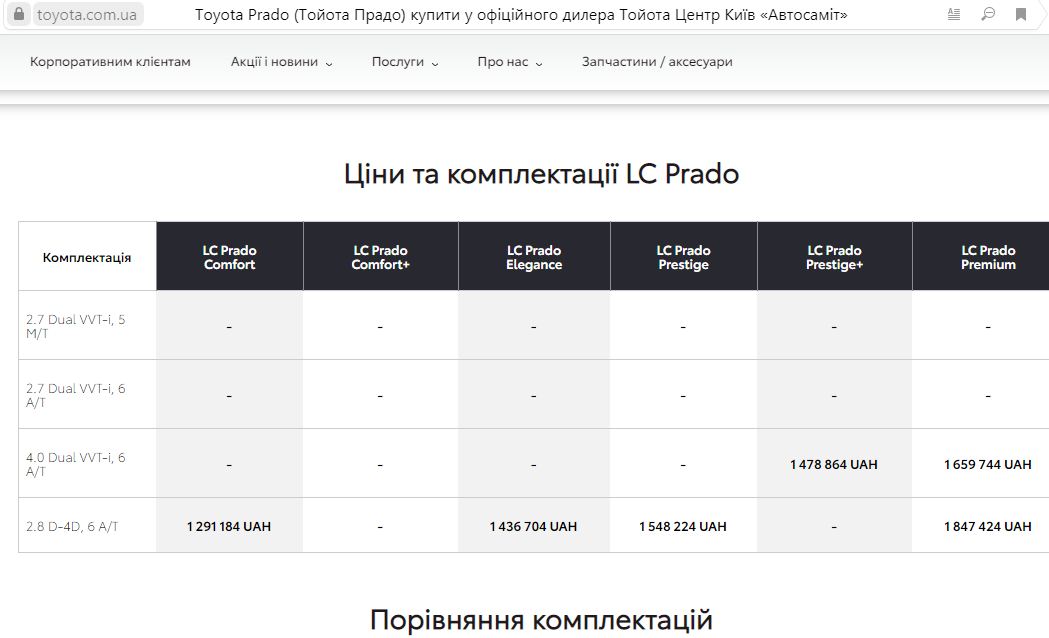This screenshot has width=1049, height=638.
Task: Expand the Акції і новини dropdown chevron
Action: tap(329, 63)
